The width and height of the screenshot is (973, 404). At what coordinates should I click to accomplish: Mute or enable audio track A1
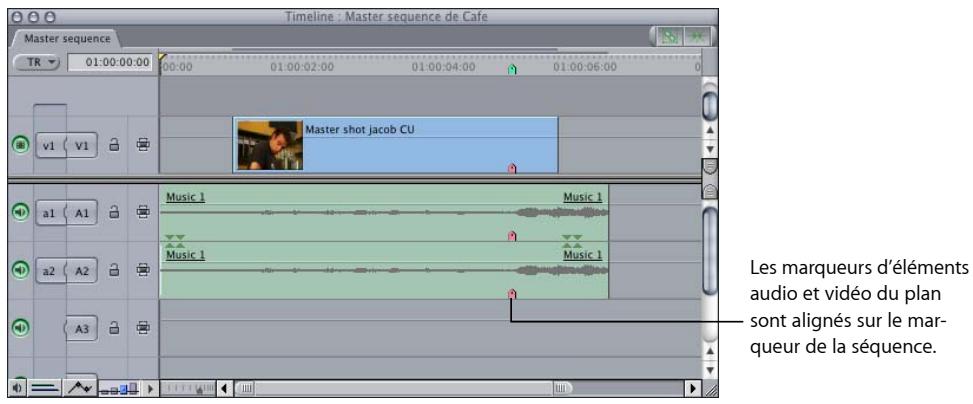[x=20, y=212]
